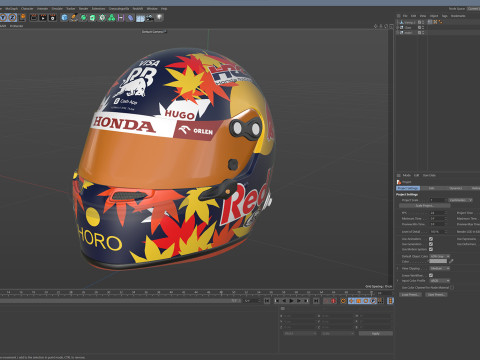Toggle the Linear Workflow checkbox
Image resolution: width=480 pixels, height=360 pixels.
tap(431, 275)
